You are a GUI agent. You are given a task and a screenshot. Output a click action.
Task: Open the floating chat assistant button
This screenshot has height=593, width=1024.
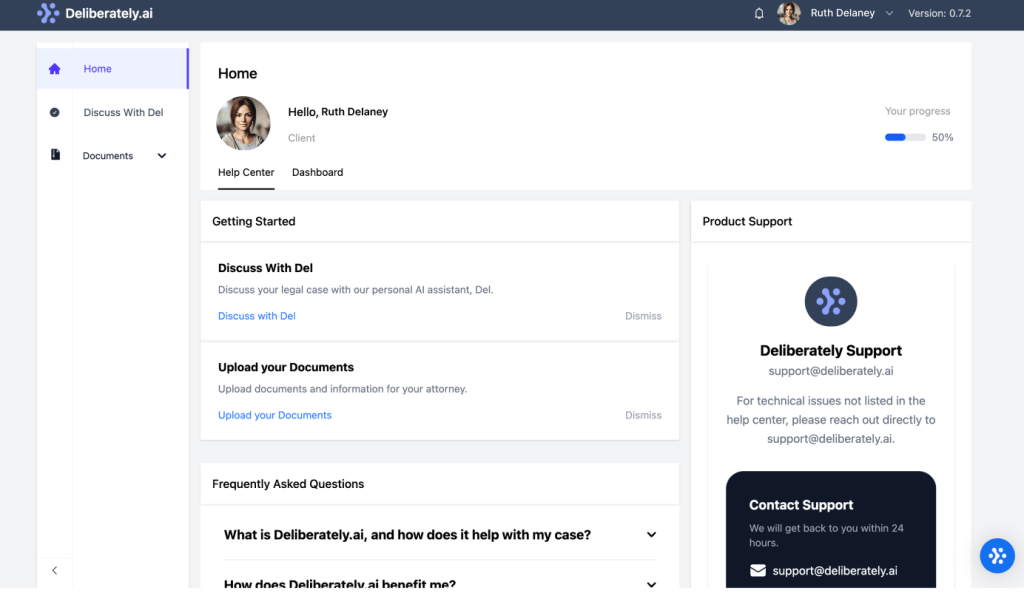pos(996,556)
